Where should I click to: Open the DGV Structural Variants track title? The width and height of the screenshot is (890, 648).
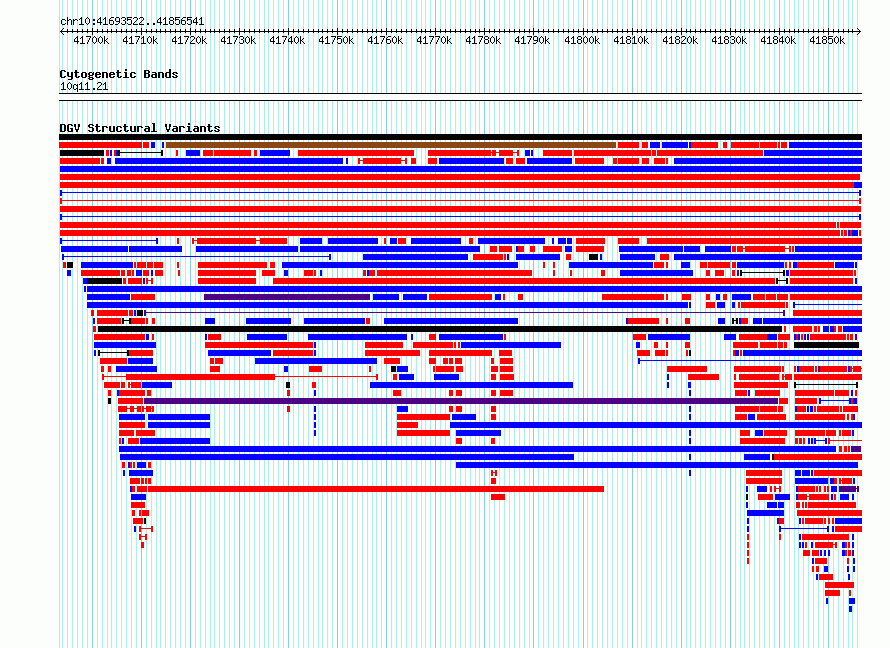pos(140,128)
